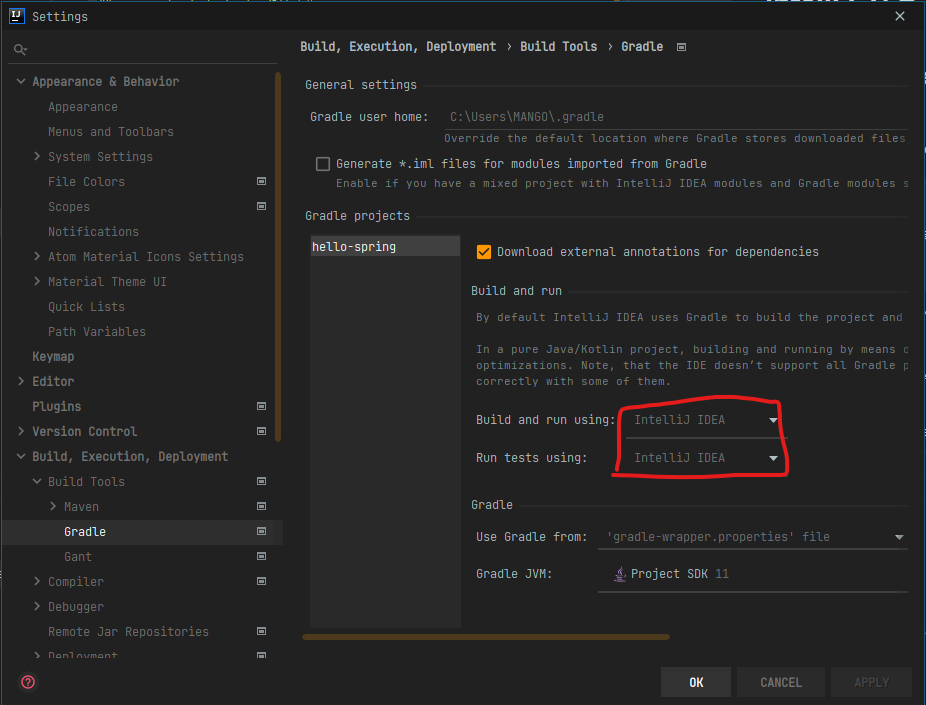
Task: Select Appearance in settings tree
Action: point(83,107)
